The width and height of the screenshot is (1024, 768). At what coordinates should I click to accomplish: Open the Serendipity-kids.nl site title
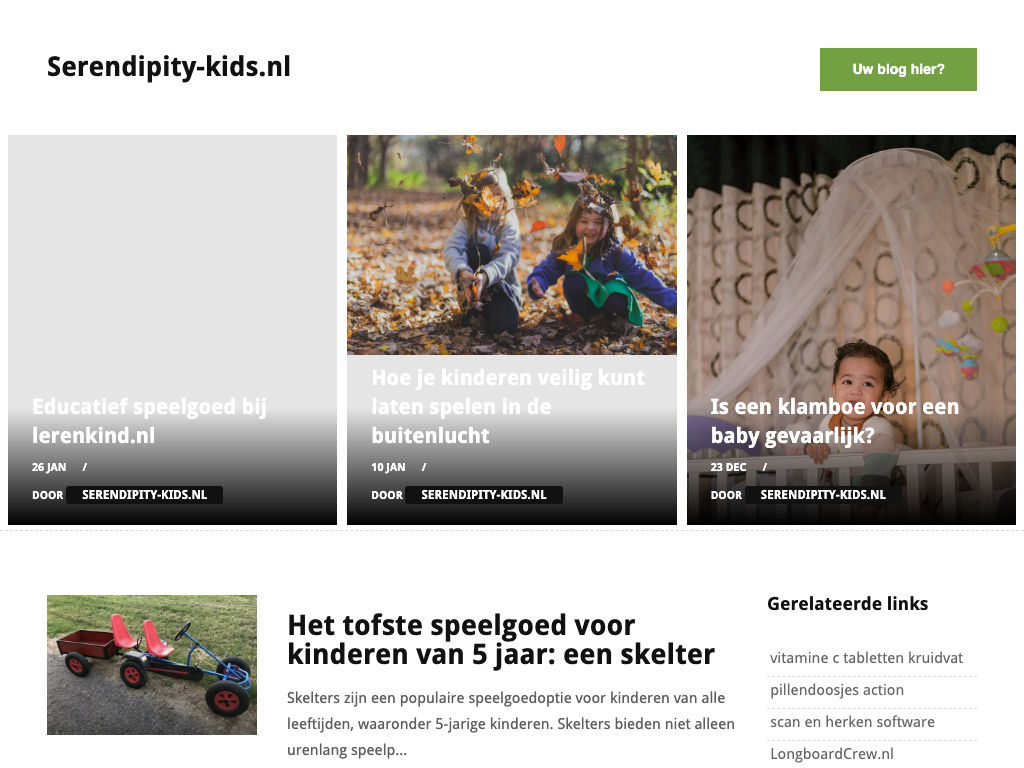168,67
